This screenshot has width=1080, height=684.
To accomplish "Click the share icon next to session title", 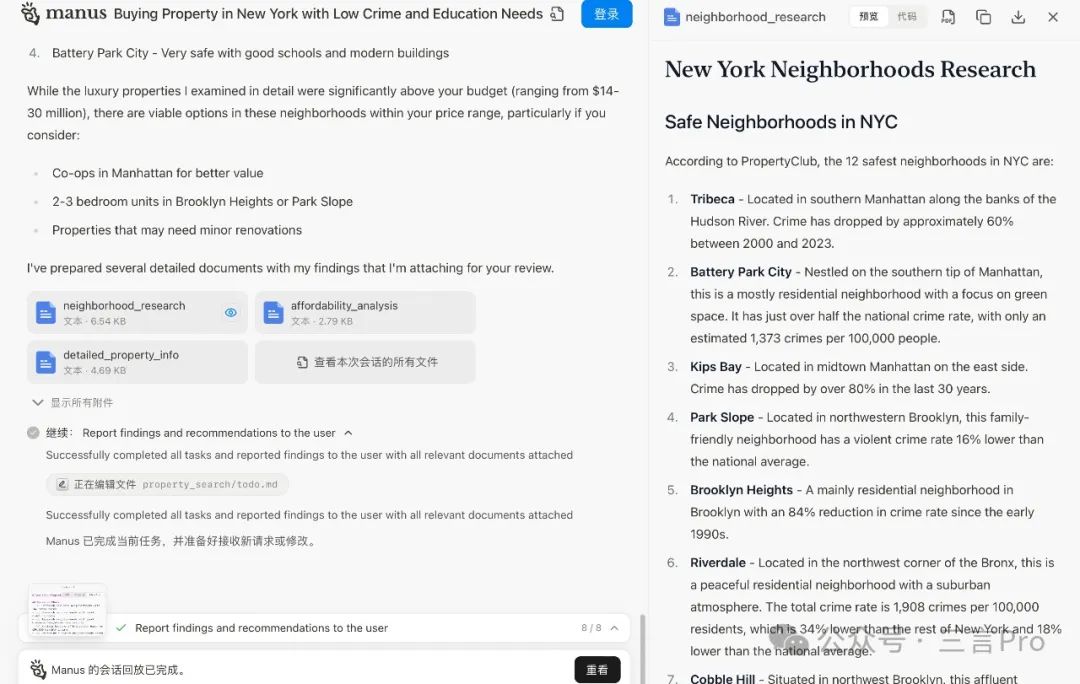I will pyautogui.click(x=557, y=14).
